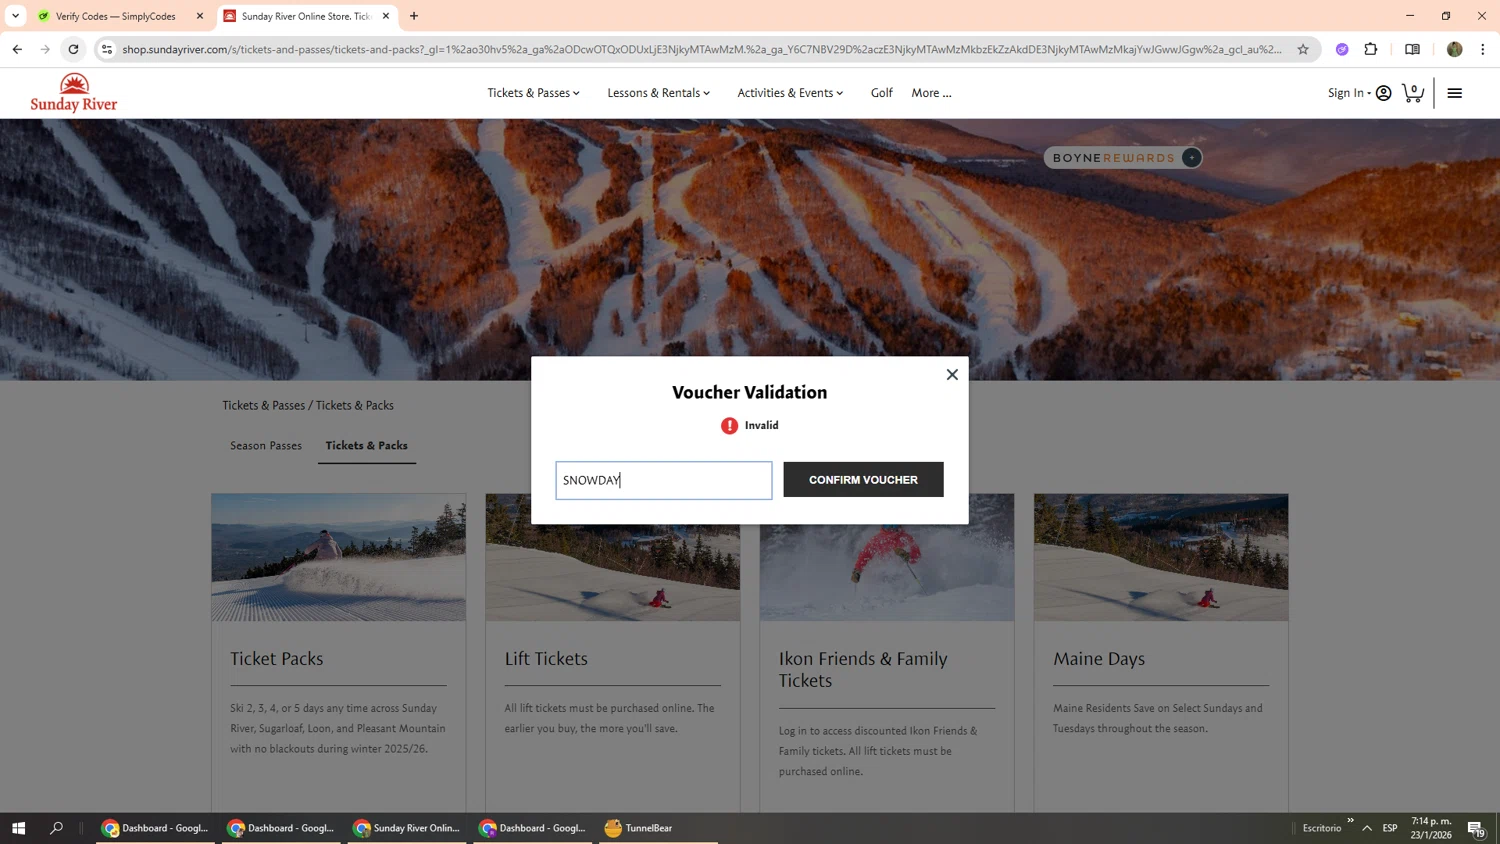Open the browser side panel icon

coord(1412,49)
